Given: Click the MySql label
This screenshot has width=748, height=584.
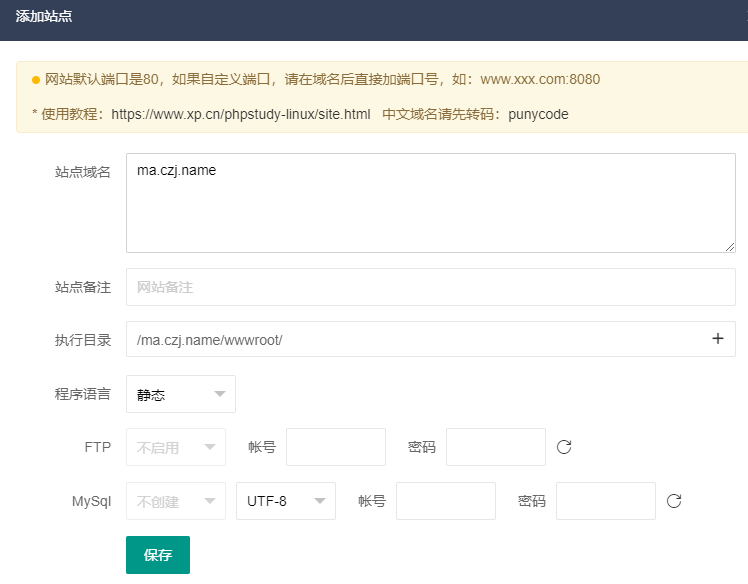Looking at the screenshot, I should (92, 501).
